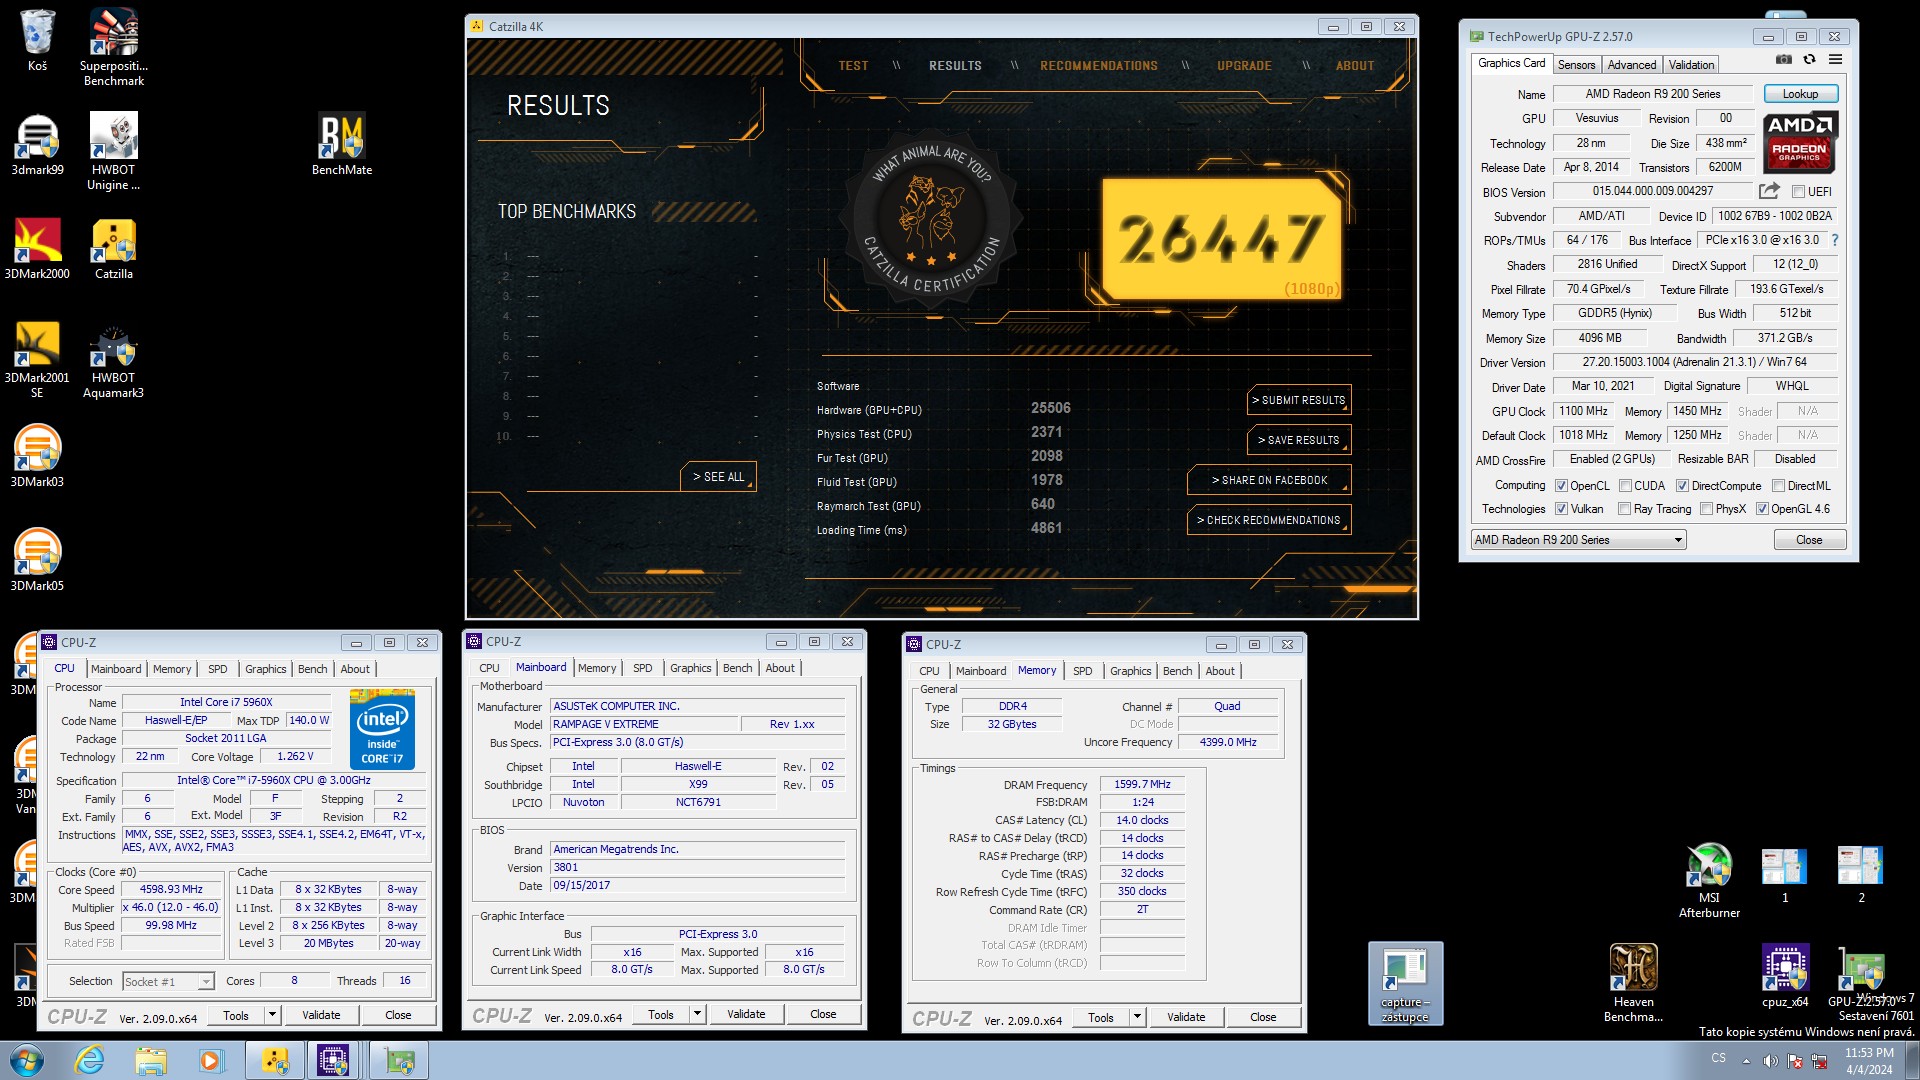This screenshot has height=1080, width=1920.
Task: Show hidden system tray icons arrow
Action: point(1746,1061)
